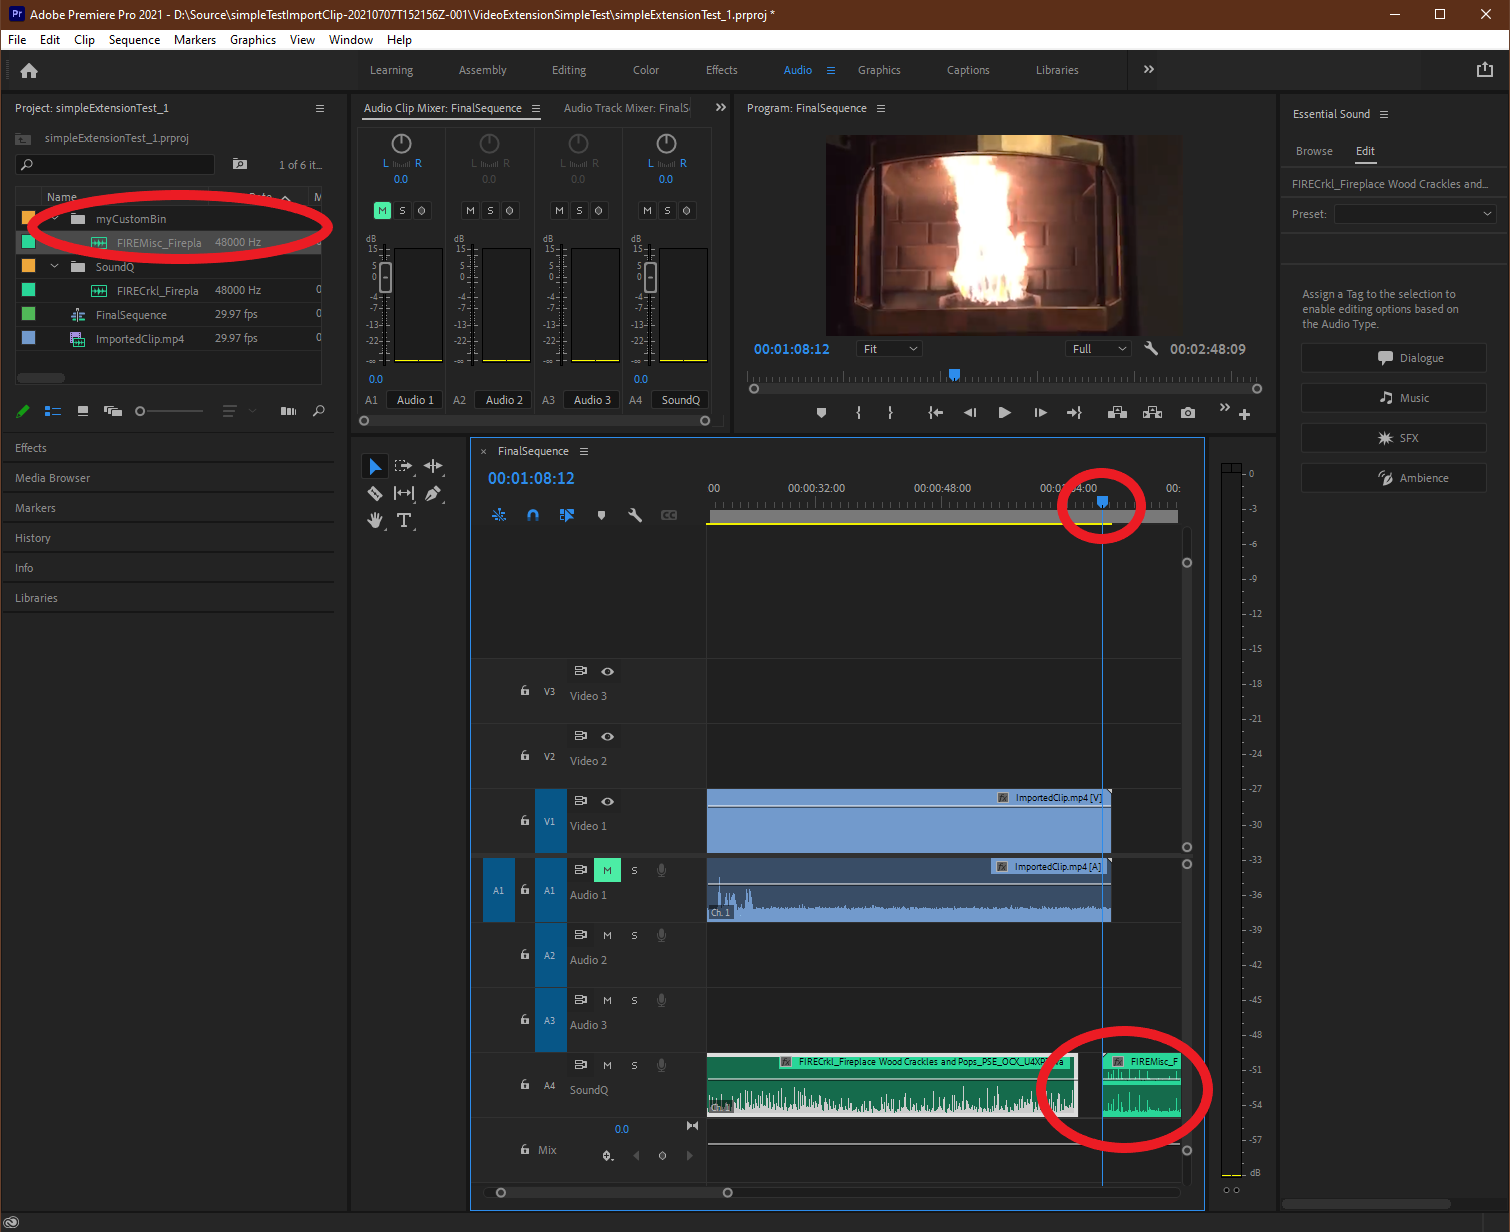1510x1232 pixels.
Task: Step back one frame in Program Monitor
Action: coord(969,413)
